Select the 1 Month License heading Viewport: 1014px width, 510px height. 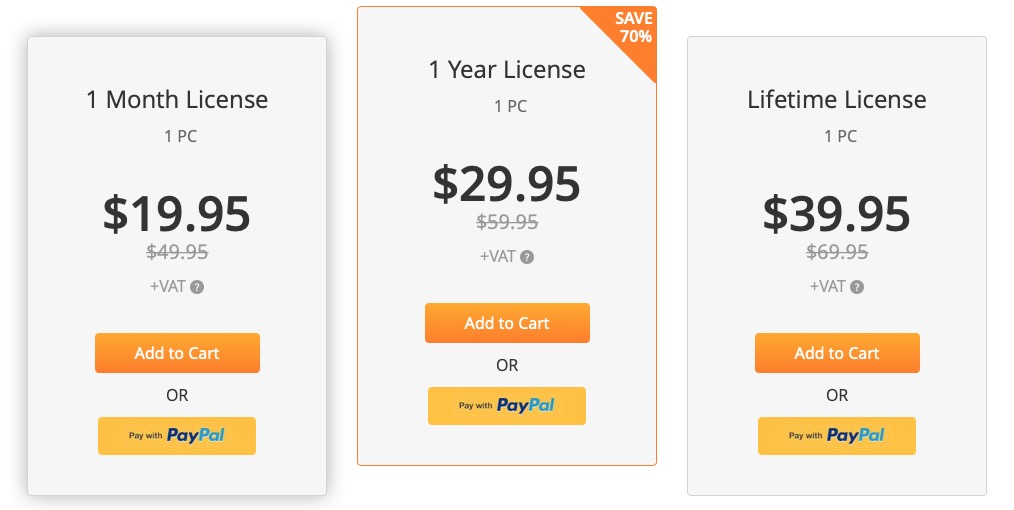coord(177,100)
